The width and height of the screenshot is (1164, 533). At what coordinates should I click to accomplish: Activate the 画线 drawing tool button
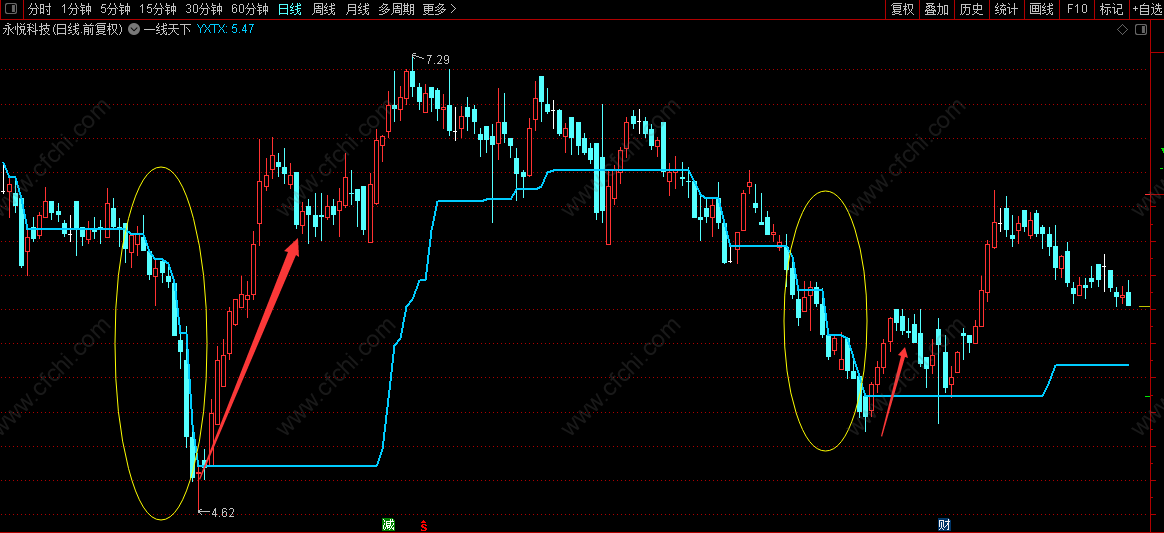tap(1042, 9)
